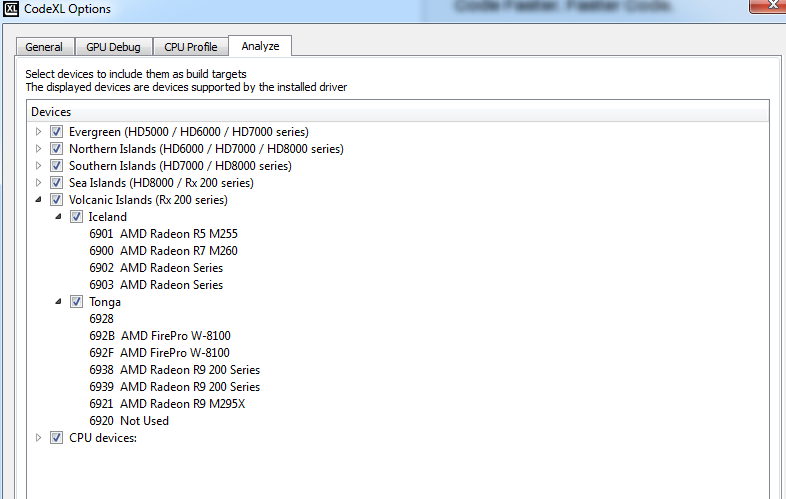
Task: Toggle the CPU devices checkbox
Action: pos(56,438)
